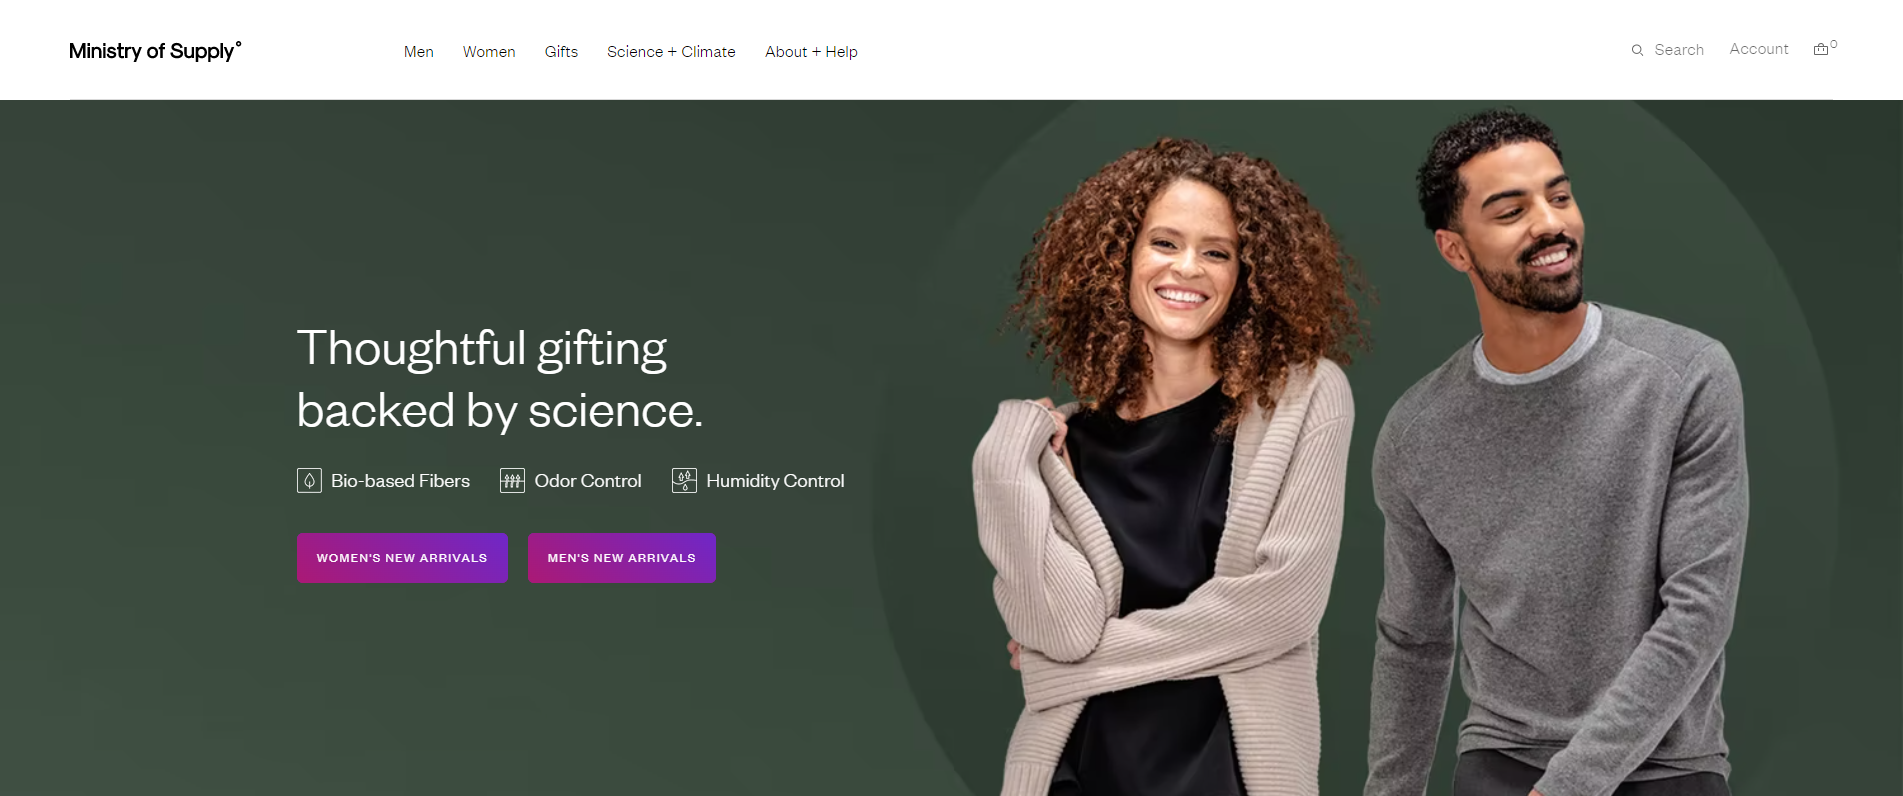The height and width of the screenshot is (796, 1903).
Task: Click the Humidity Control label
Action: point(775,481)
